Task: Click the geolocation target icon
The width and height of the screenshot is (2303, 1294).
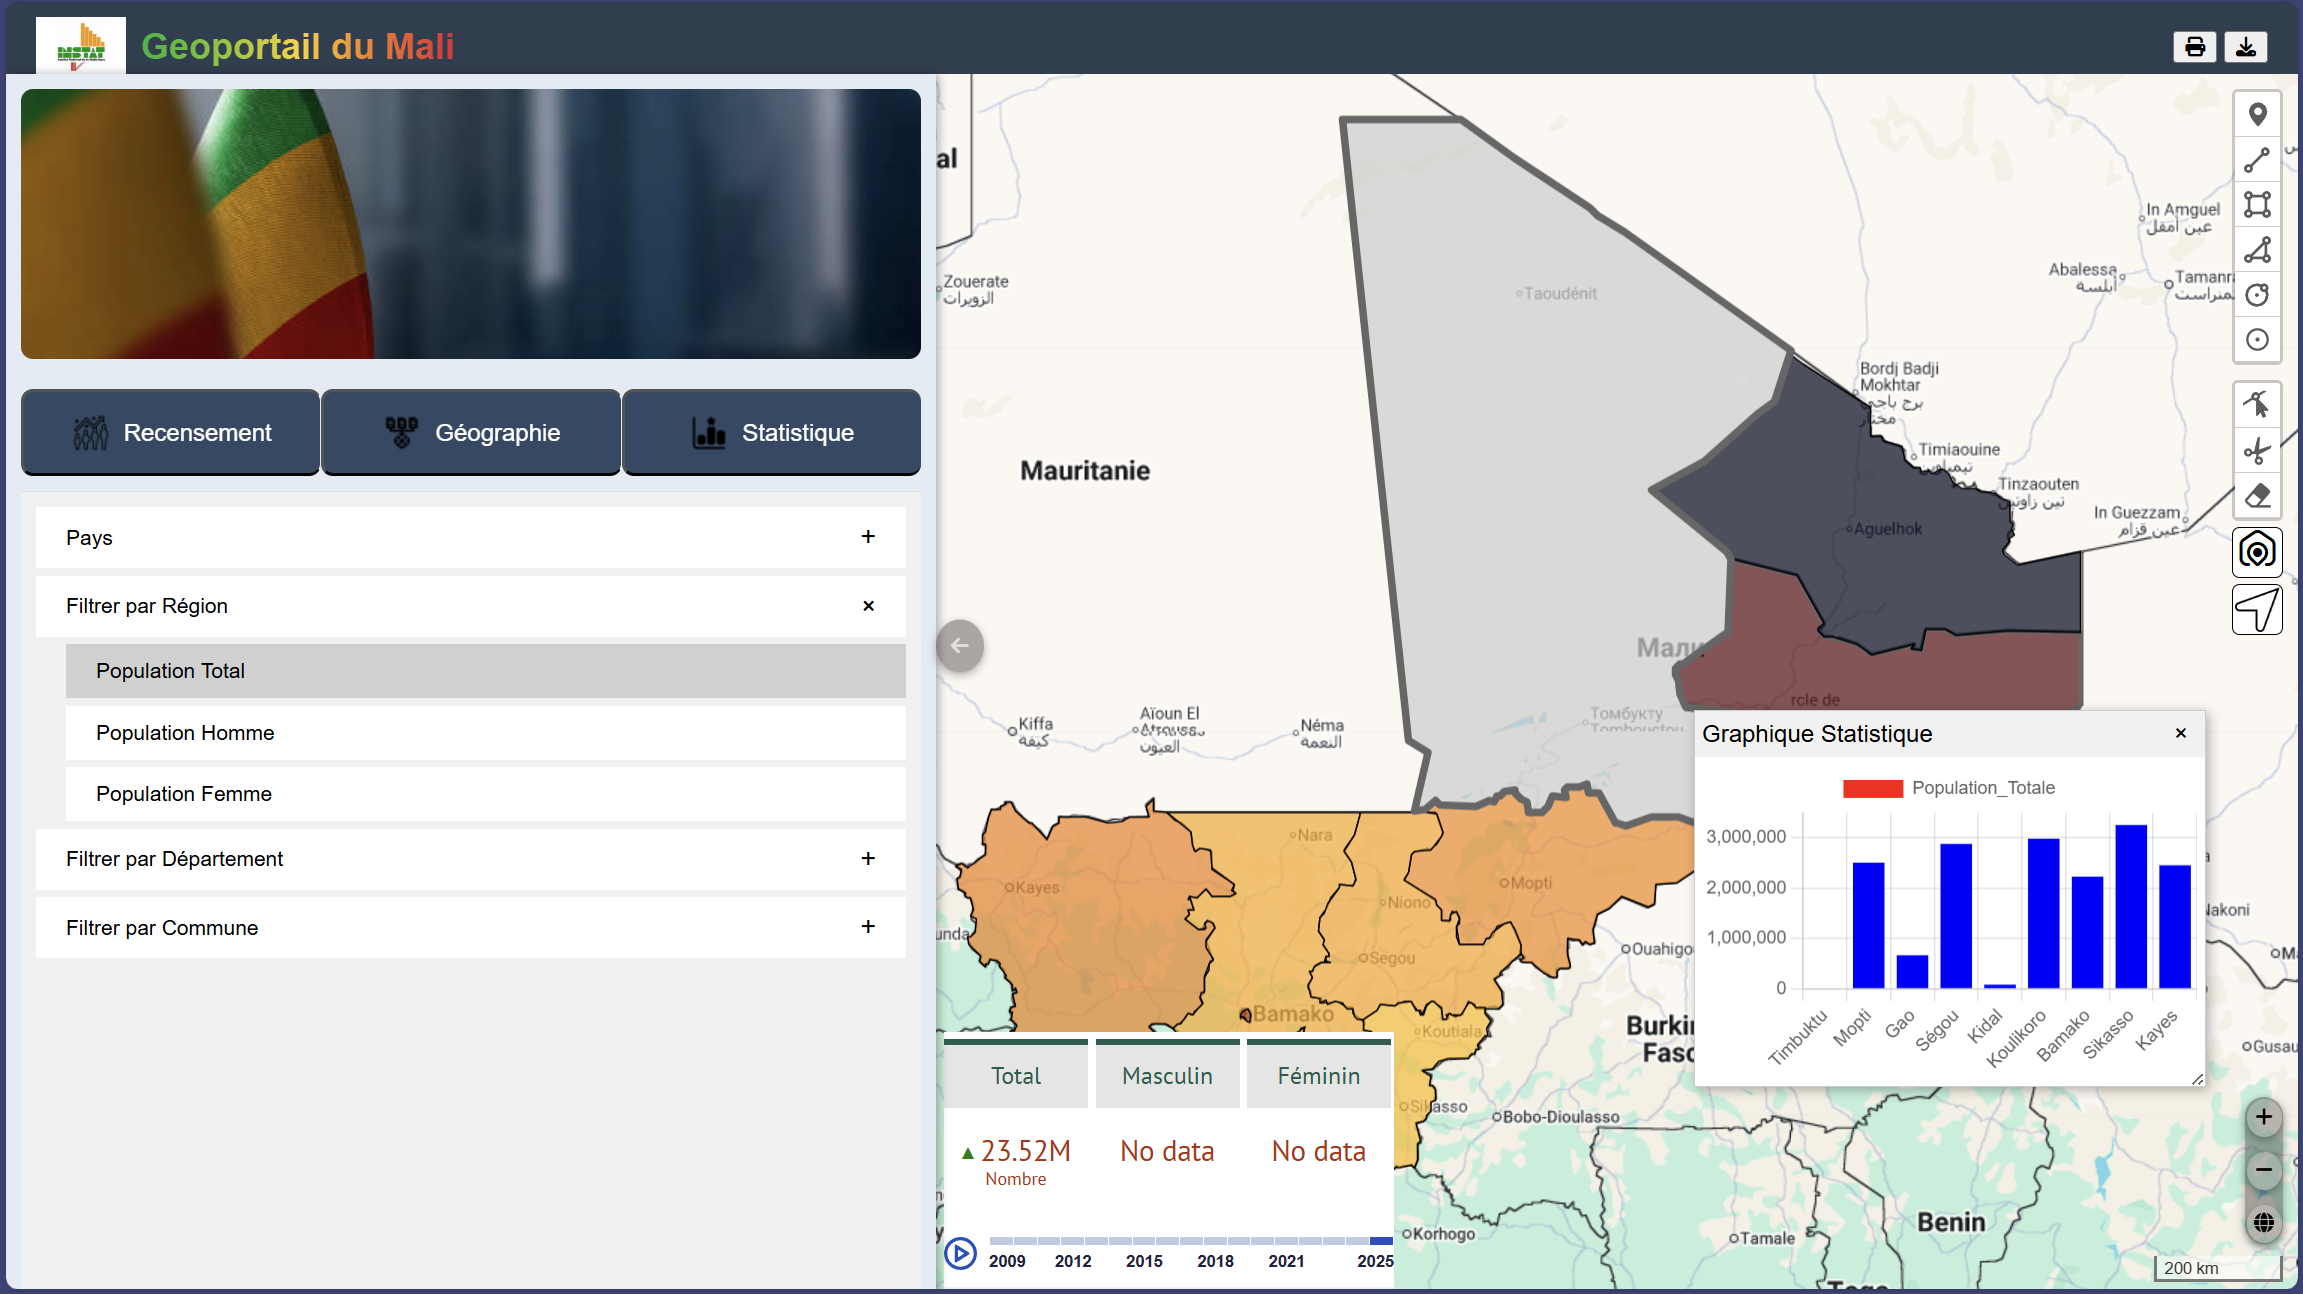Action: click(2257, 552)
